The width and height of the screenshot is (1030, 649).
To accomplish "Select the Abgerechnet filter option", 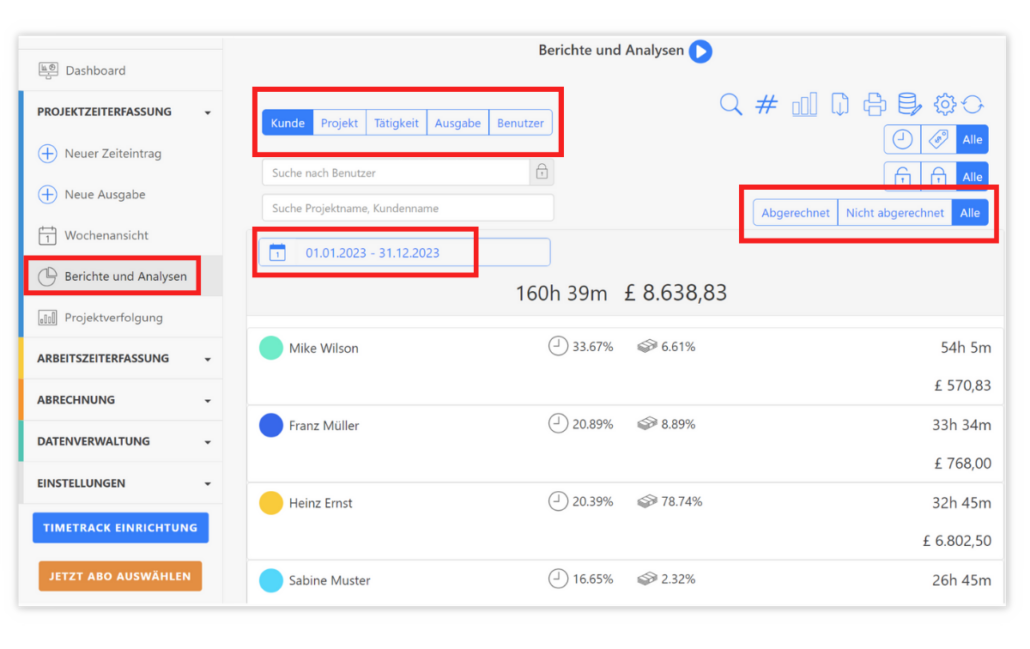I will tap(795, 213).
